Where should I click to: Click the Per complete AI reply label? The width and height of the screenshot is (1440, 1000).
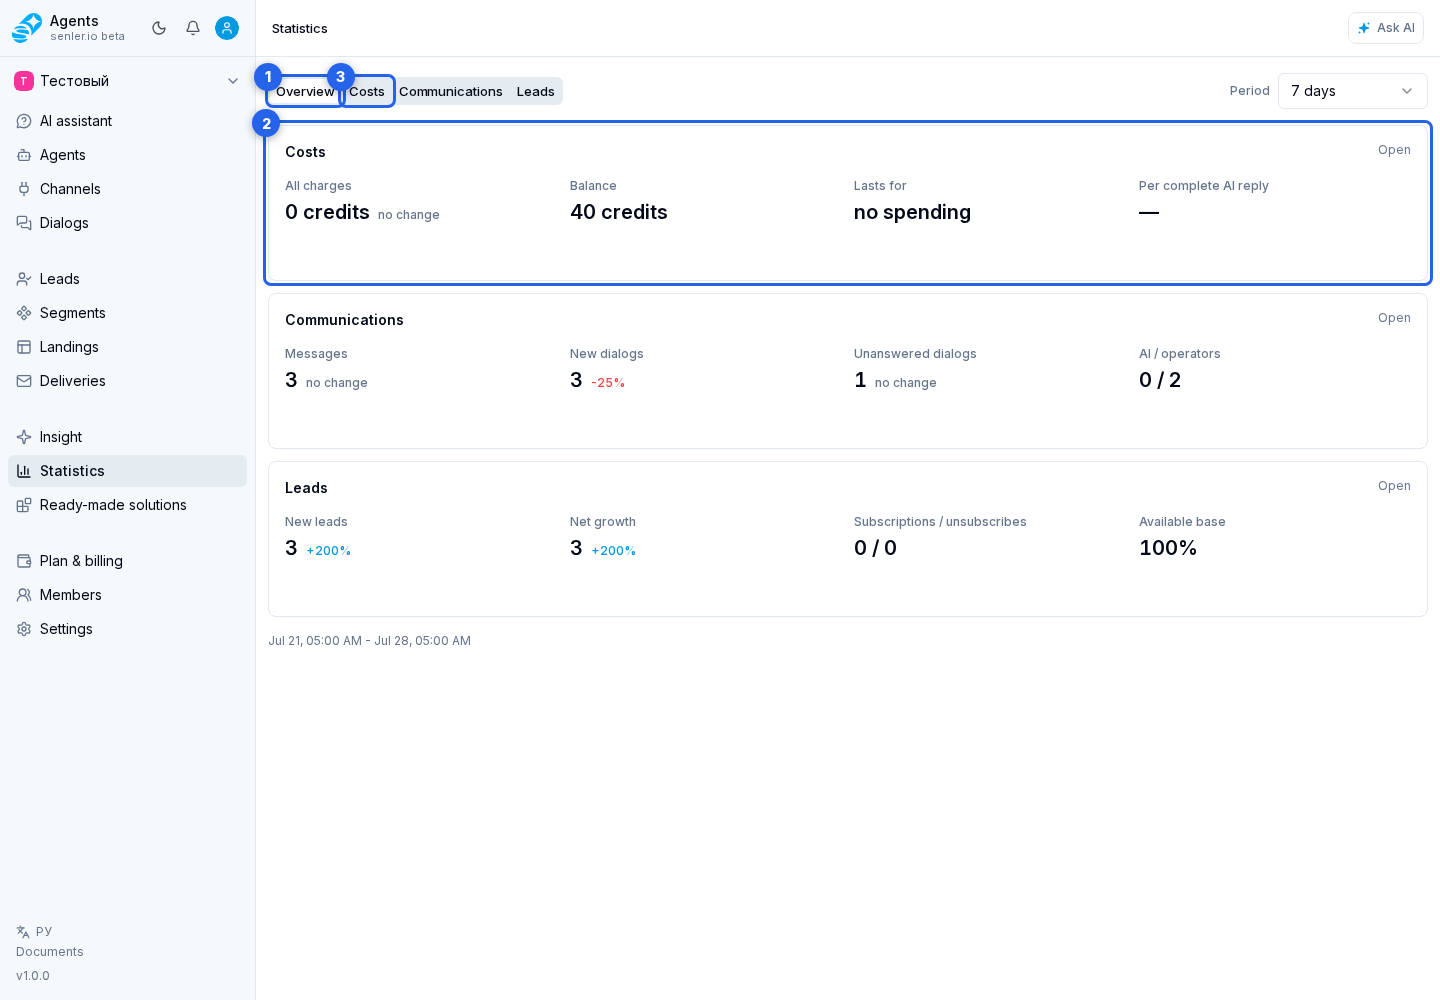[x=1204, y=186]
